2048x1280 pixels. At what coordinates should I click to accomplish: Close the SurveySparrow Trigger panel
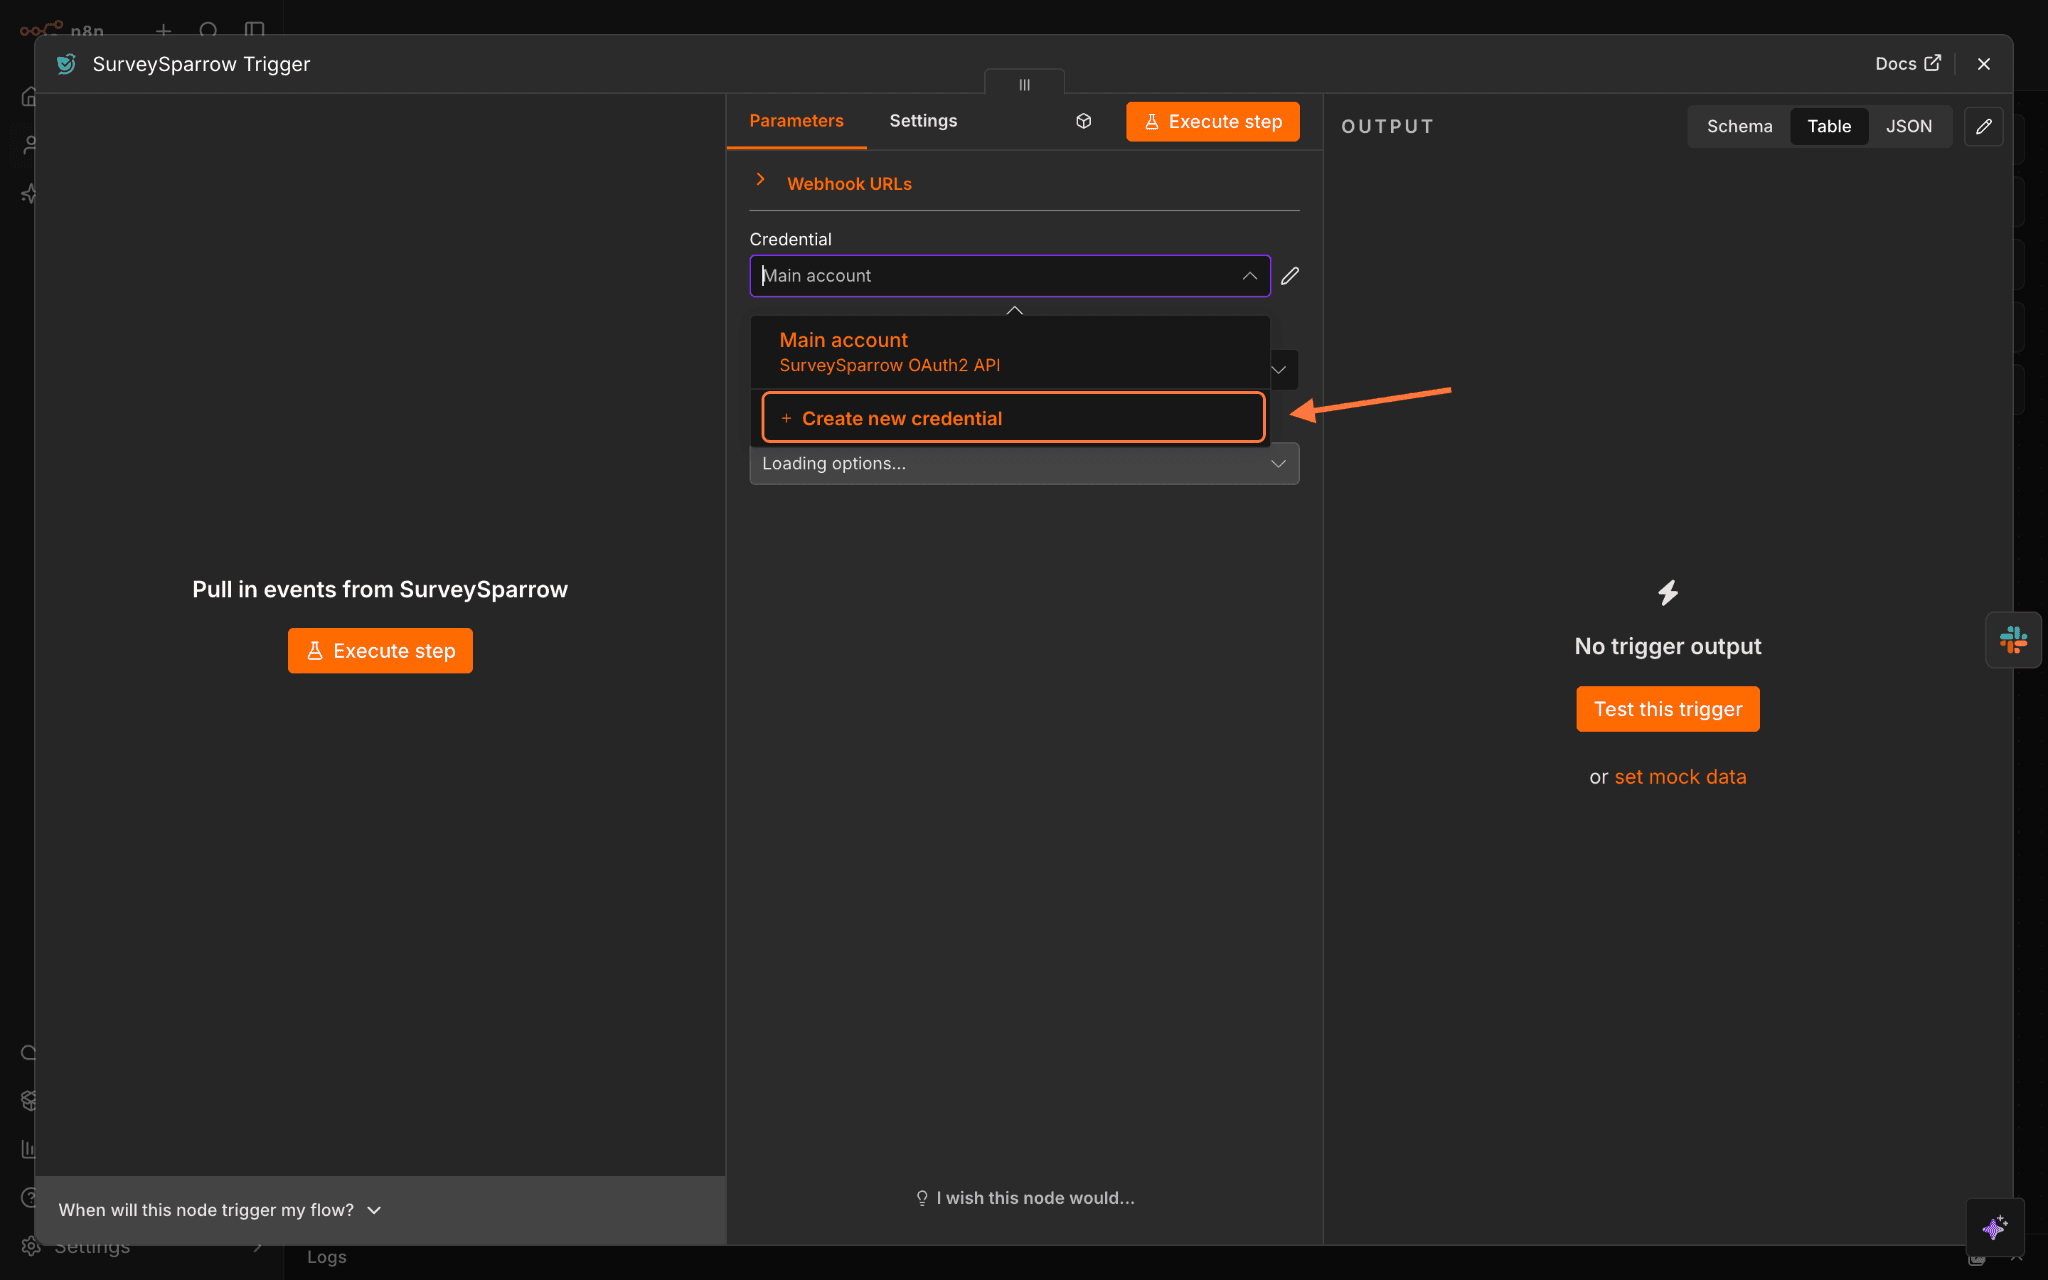coord(1984,64)
